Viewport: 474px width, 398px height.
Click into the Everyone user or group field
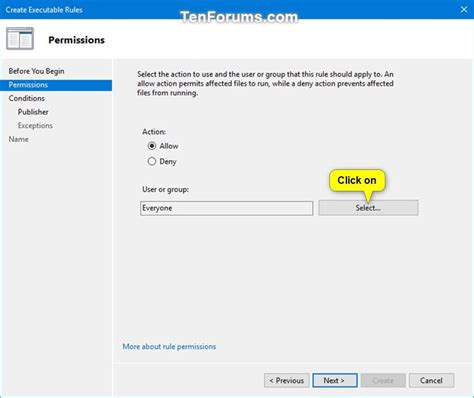point(226,208)
